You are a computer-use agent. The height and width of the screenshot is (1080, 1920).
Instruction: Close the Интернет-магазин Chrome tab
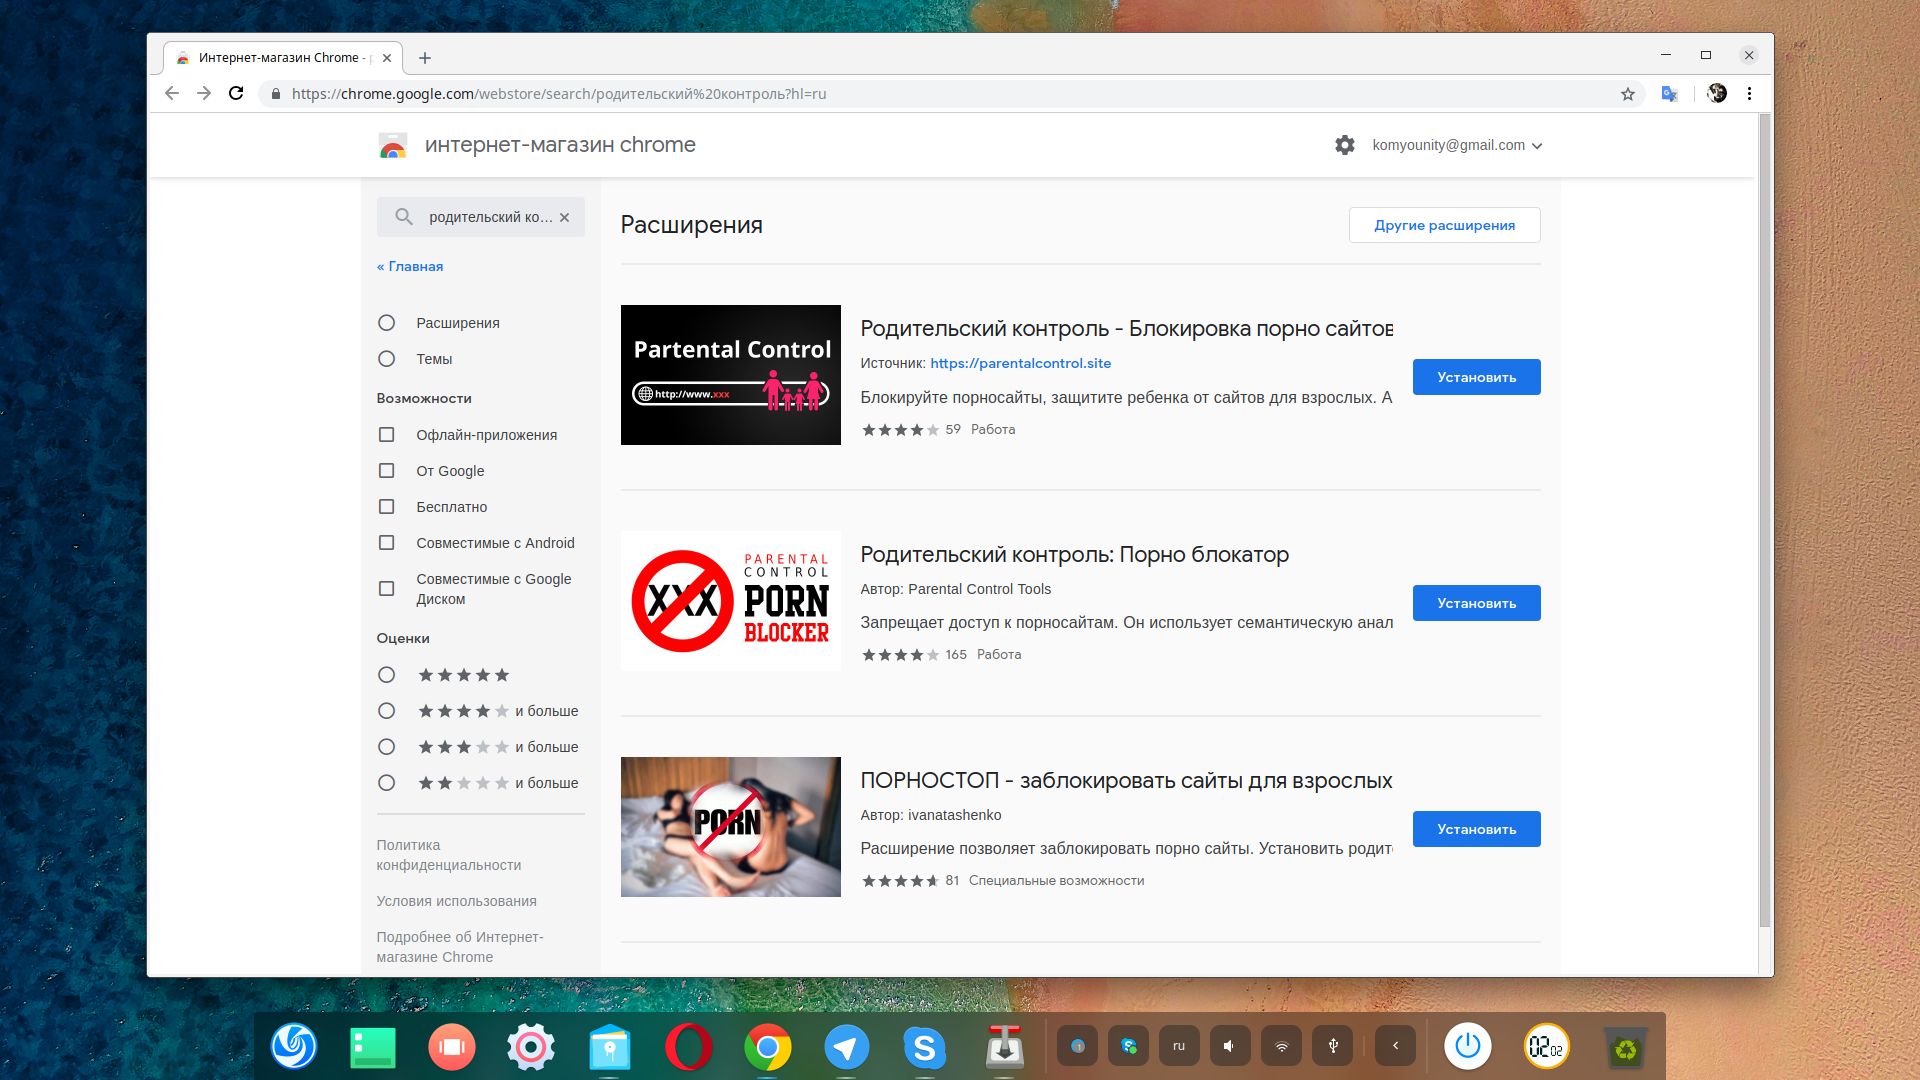387,58
